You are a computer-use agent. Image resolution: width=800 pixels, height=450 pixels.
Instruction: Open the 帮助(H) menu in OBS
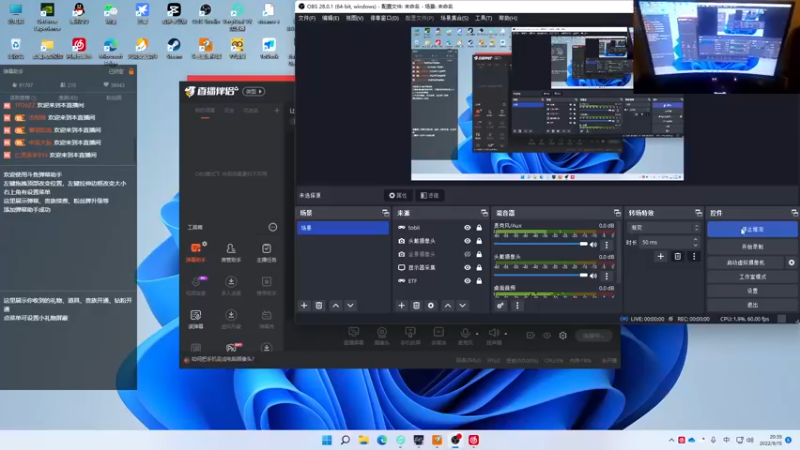point(508,18)
